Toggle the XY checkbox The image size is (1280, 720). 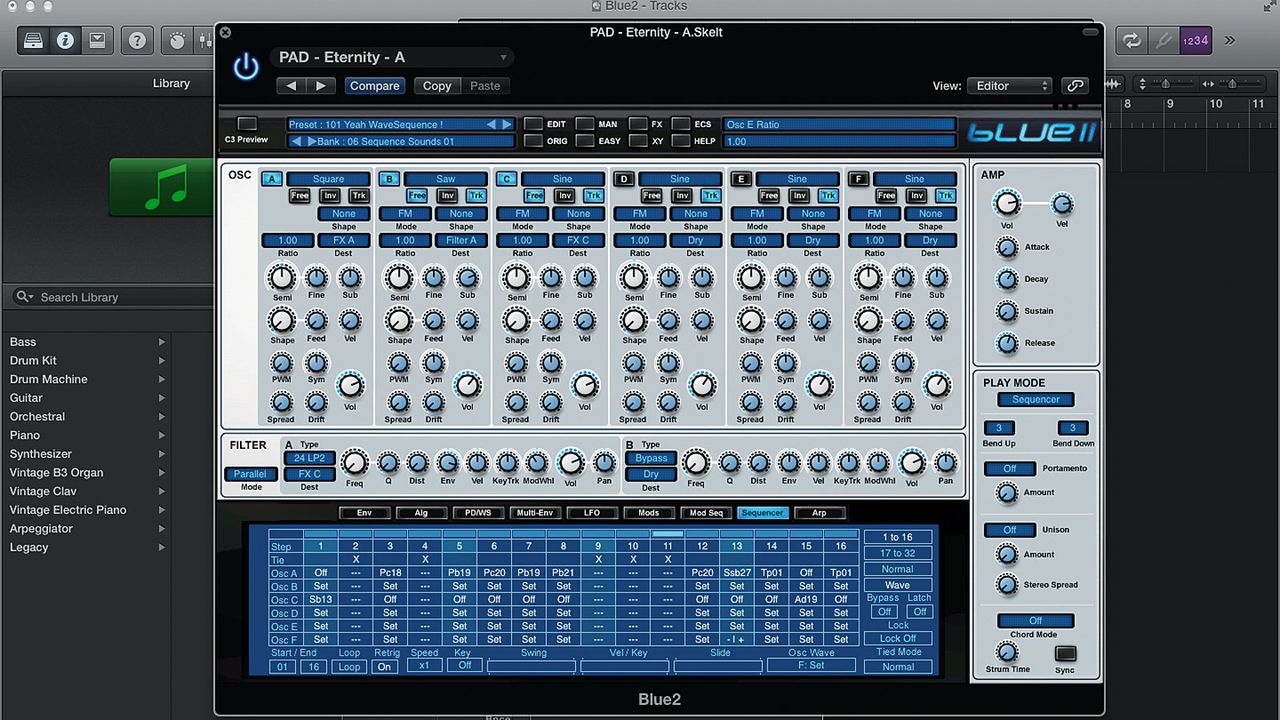tap(638, 141)
